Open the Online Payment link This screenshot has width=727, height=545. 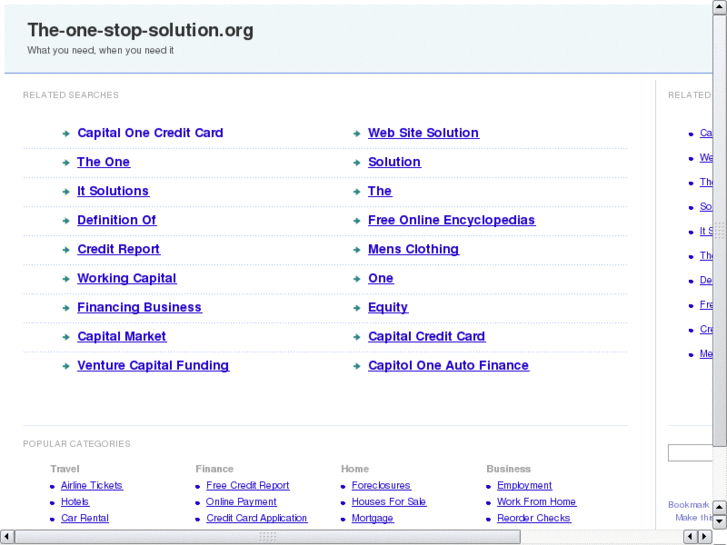tap(242, 502)
